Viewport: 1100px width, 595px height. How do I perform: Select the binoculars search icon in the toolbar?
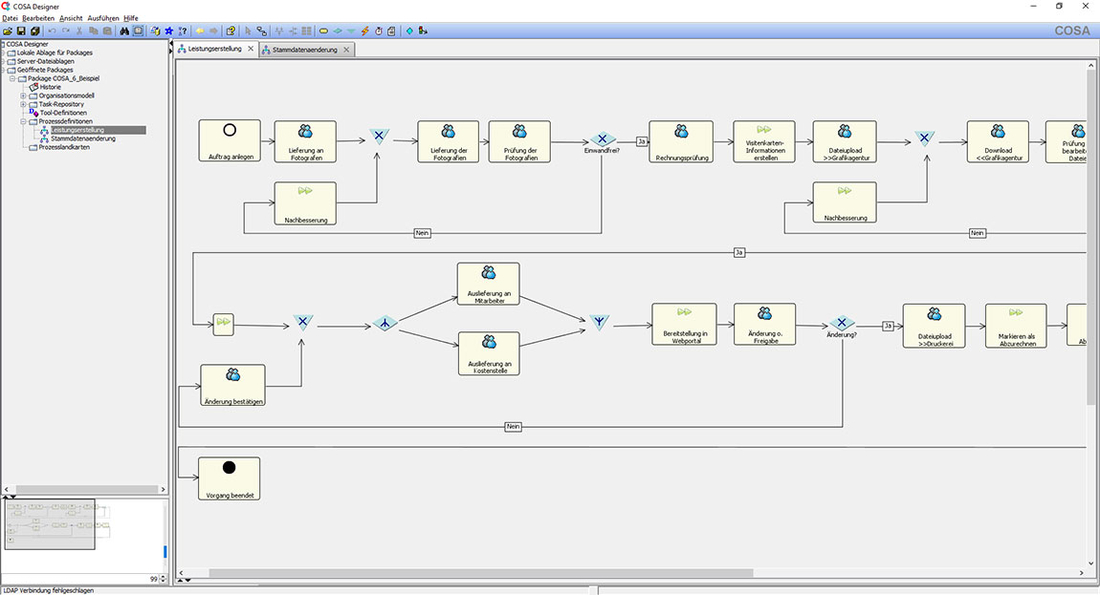125,31
